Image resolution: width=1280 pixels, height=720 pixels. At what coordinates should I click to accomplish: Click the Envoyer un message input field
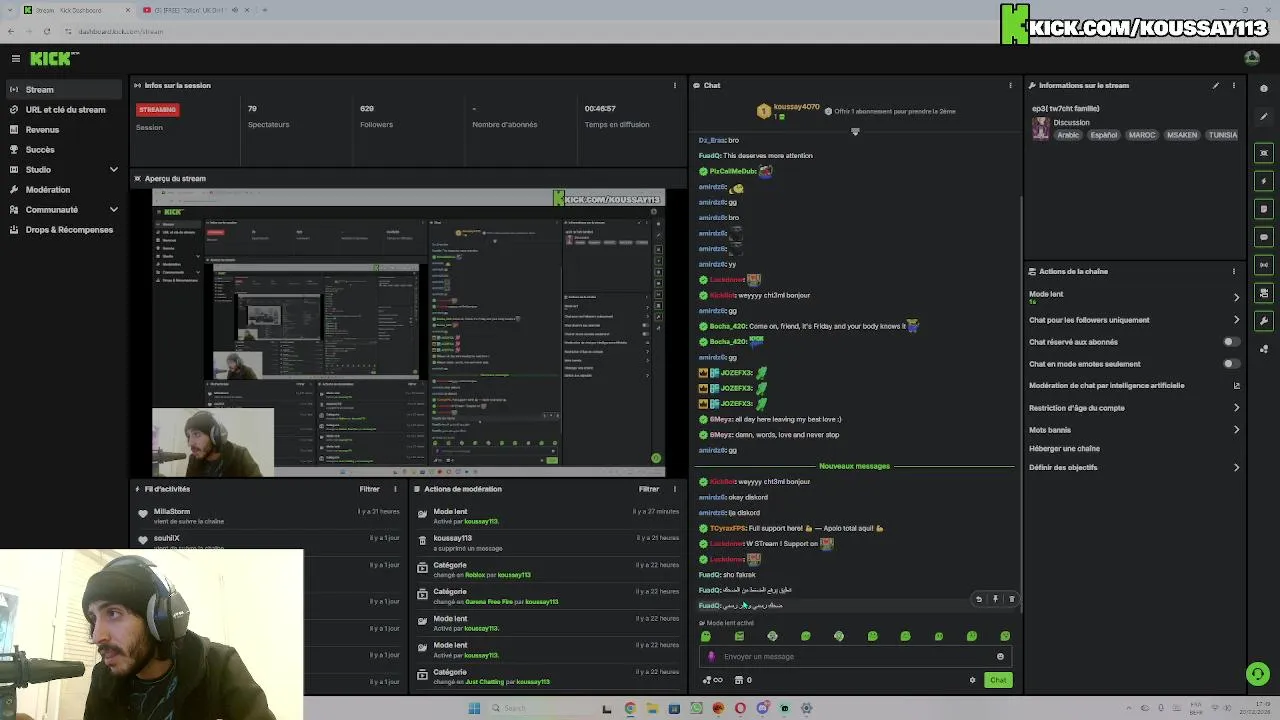(855, 657)
